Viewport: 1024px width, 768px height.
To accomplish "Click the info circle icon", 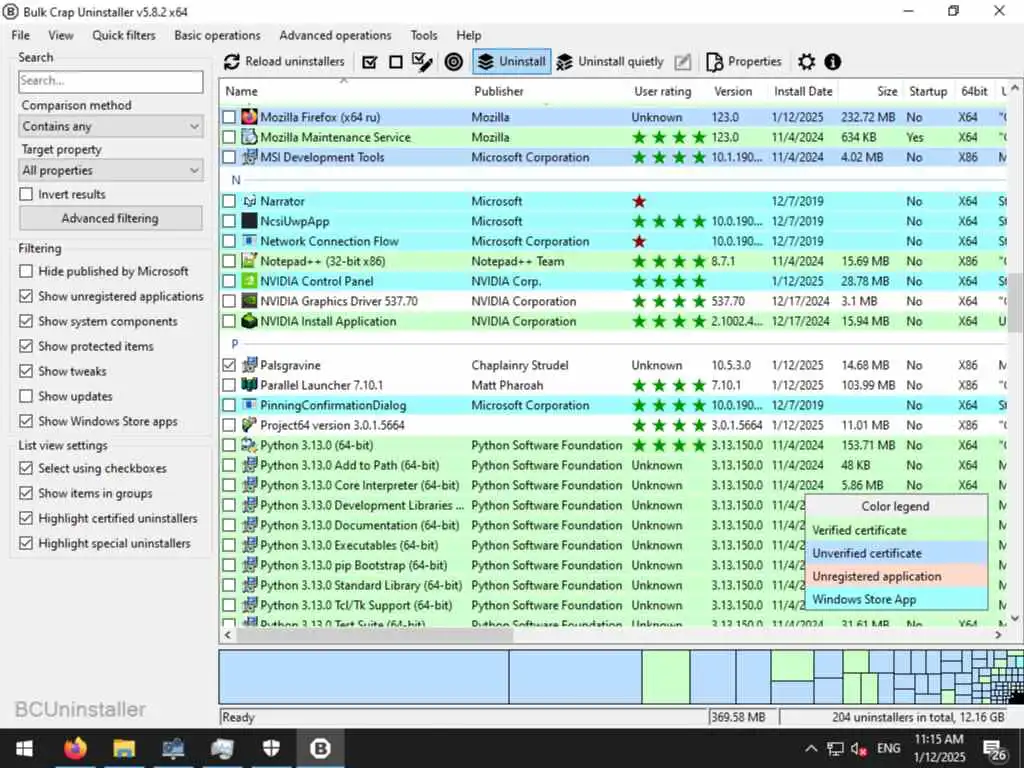I will pyautogui.click(x=832, y=62).
